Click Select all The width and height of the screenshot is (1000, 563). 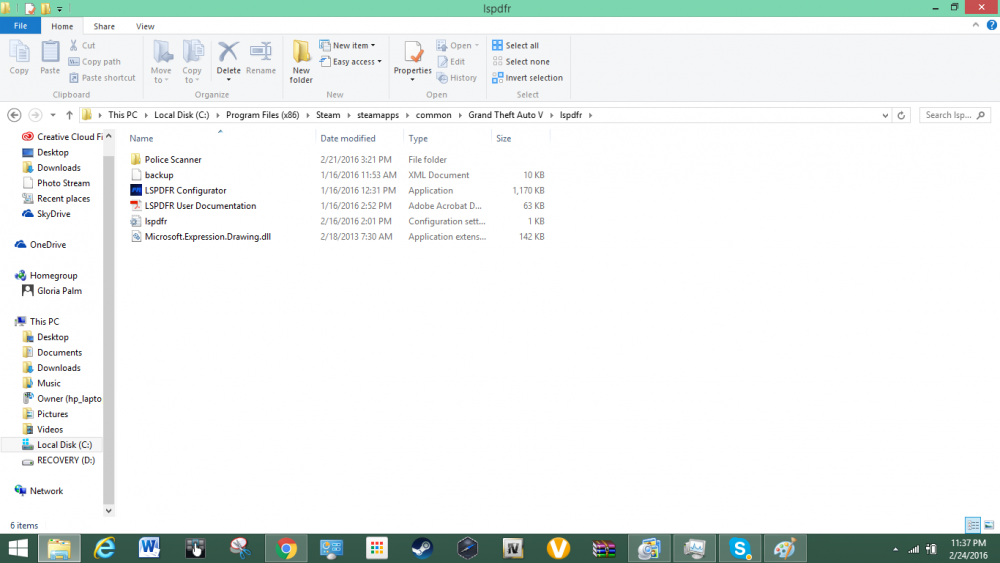click(515, 45)
